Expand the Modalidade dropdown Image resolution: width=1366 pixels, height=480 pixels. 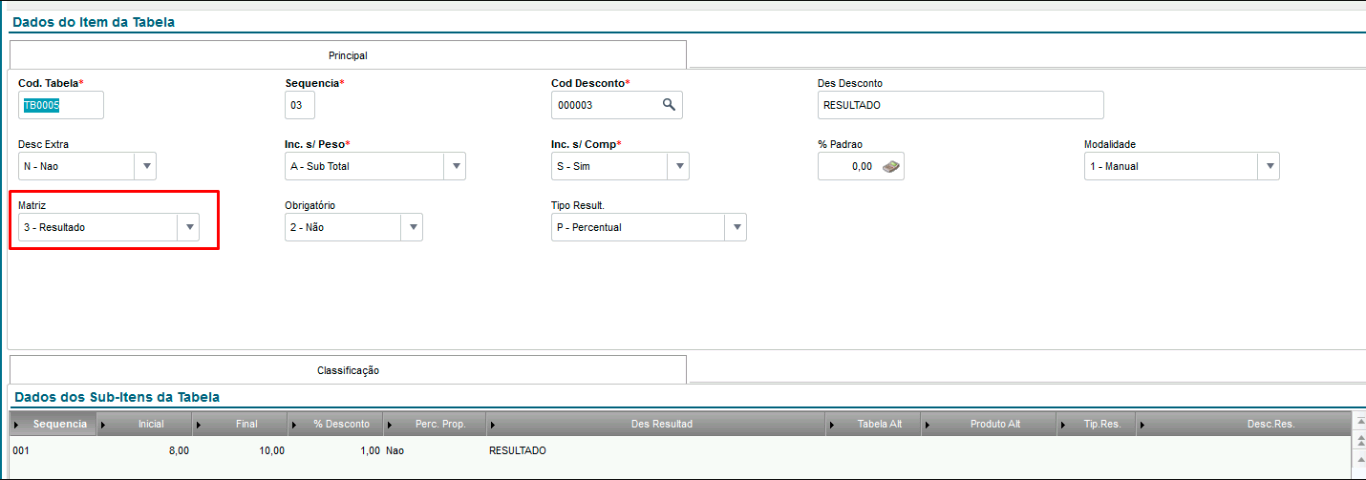pyautogui.click(x=1268, y=166)
